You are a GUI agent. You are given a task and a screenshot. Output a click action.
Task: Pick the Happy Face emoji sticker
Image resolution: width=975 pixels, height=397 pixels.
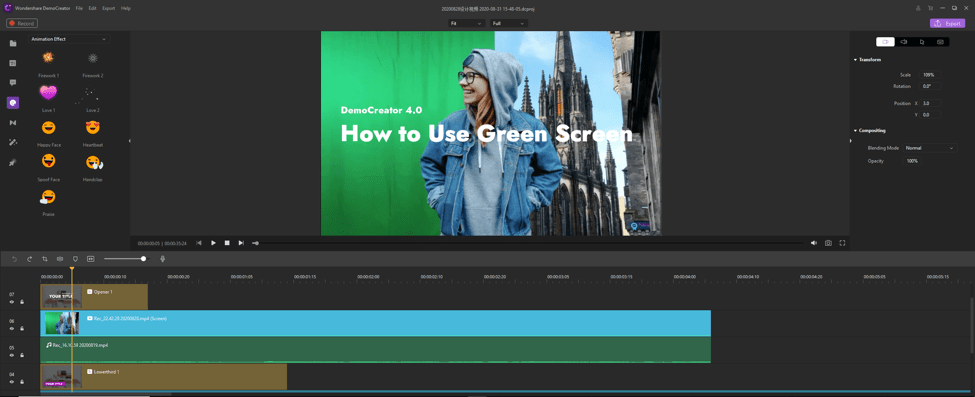48,128
